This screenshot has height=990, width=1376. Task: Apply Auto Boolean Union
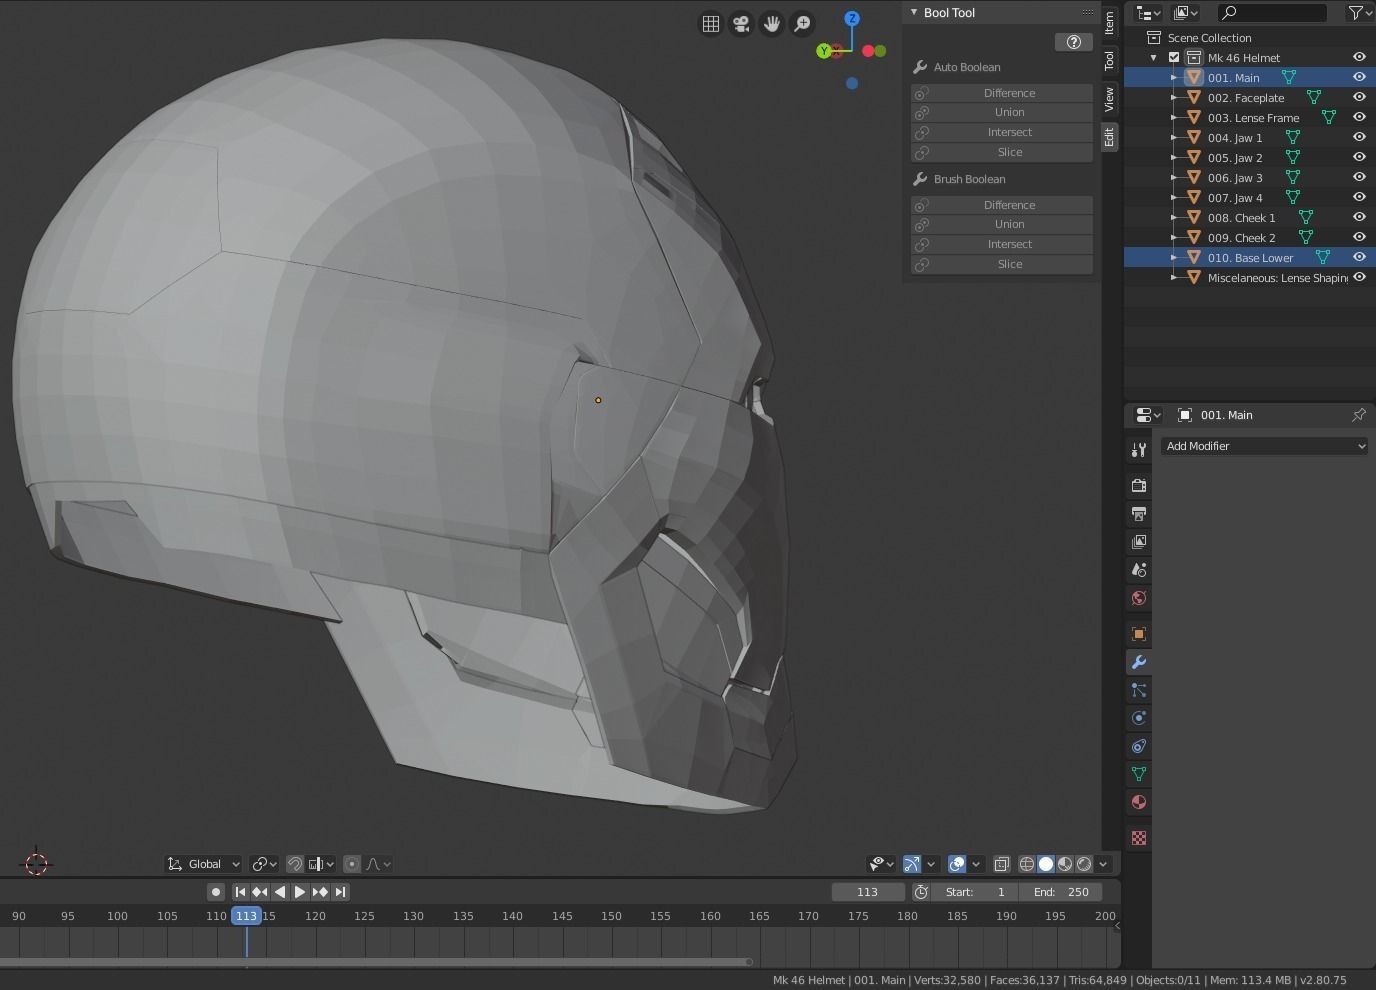(1002, 112)
